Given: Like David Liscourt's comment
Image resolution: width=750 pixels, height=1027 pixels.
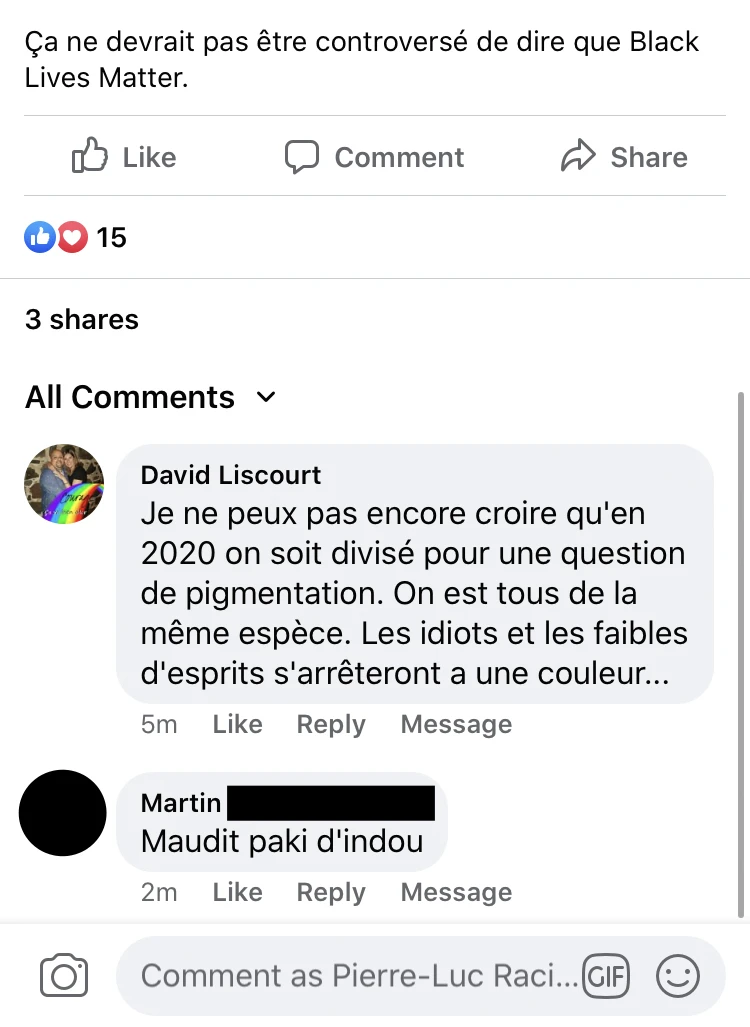Looking at the screenshot, I should coord(237,724).
